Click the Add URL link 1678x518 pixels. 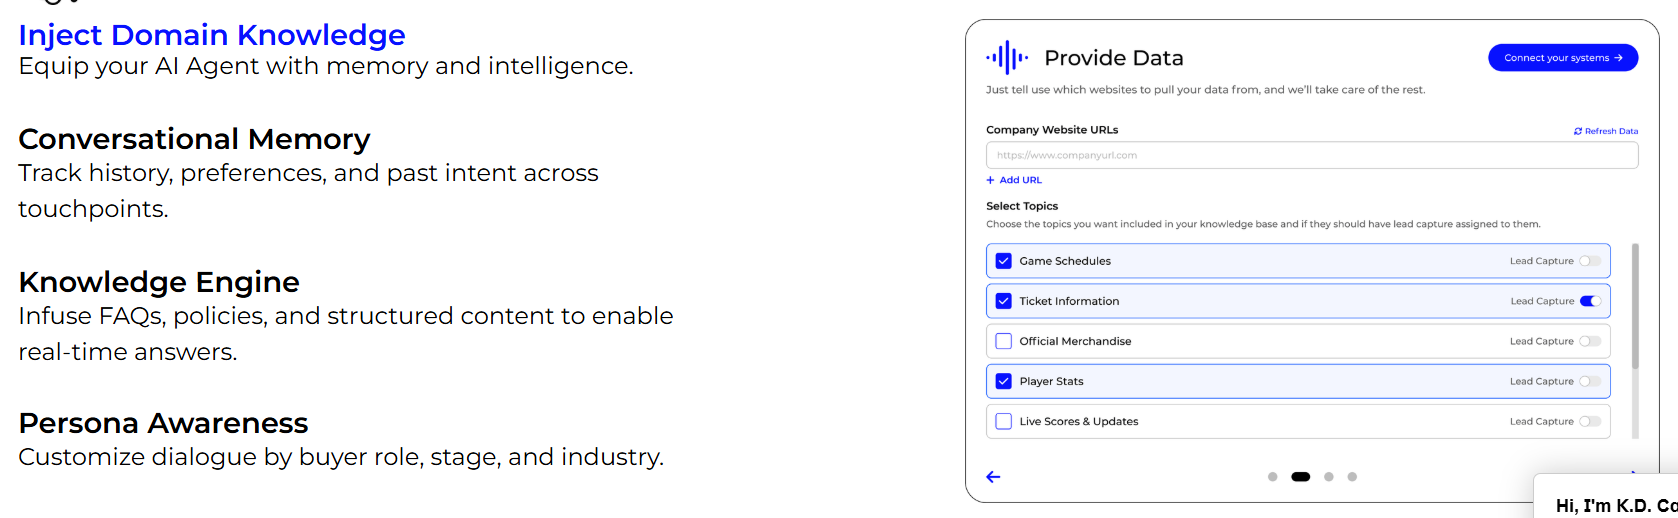tap(1020, 180)
